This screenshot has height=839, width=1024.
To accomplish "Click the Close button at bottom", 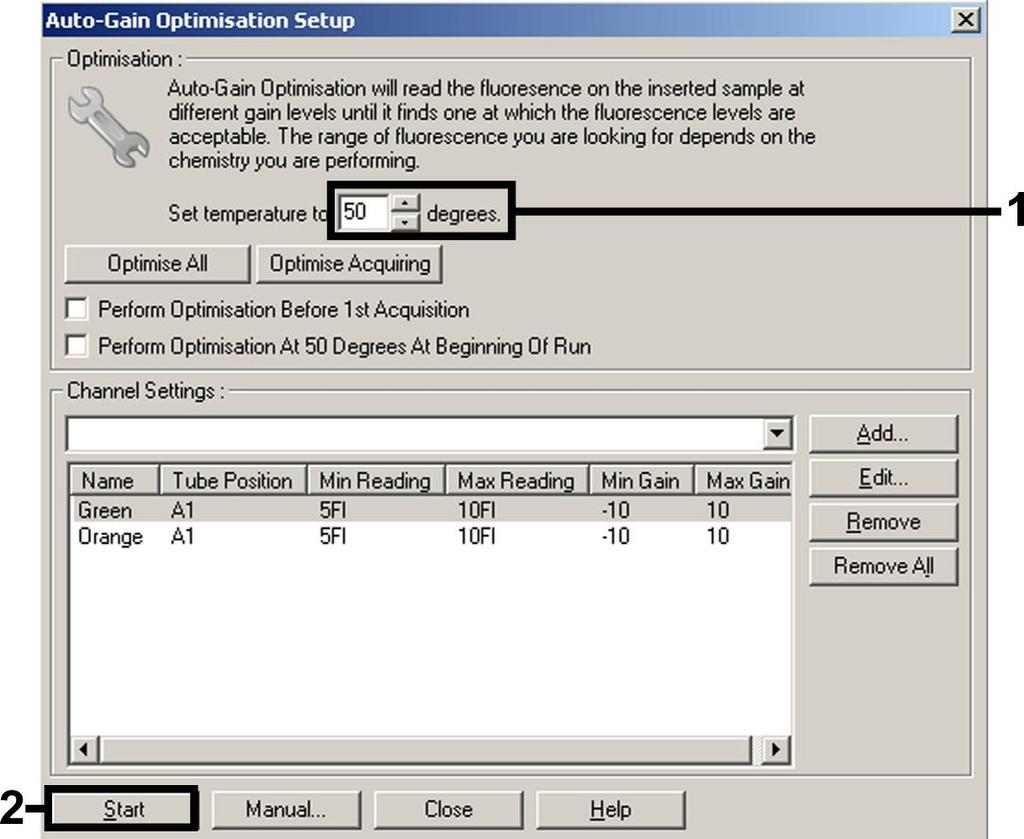I will point(448,809).
